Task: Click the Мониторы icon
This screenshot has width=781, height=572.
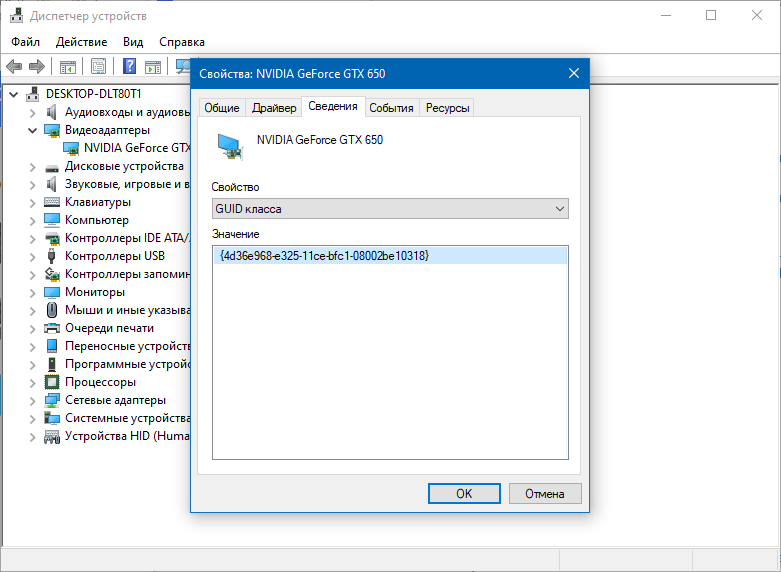Action: [x=52, y=292]
